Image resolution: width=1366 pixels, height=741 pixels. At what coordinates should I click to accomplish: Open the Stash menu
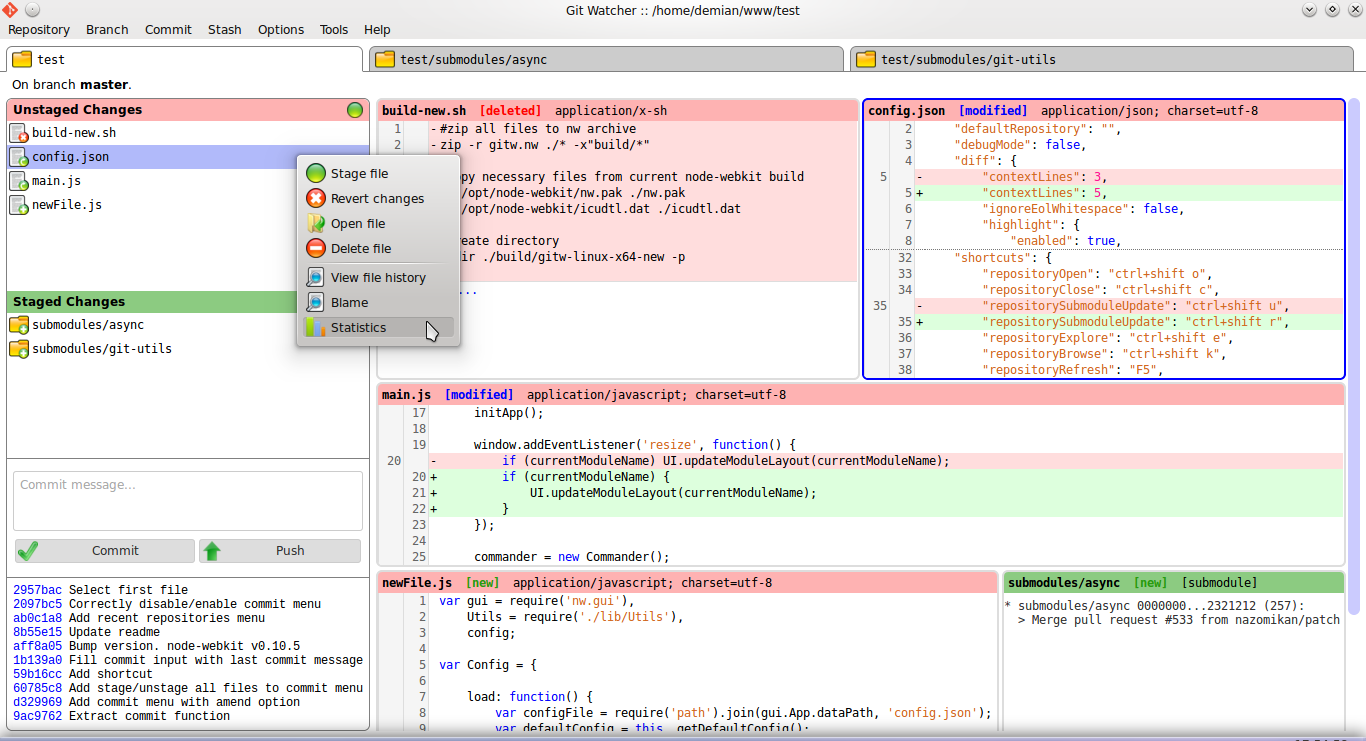224,30
